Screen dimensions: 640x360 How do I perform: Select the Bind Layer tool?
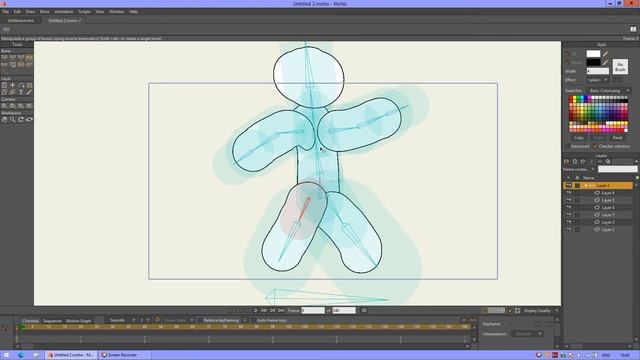21,64
